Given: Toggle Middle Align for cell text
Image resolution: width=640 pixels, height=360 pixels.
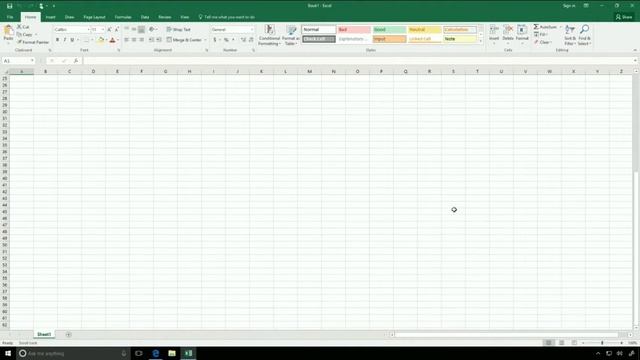Looking at the screenshot, I should pyautogui.click(x=134, y=29).
